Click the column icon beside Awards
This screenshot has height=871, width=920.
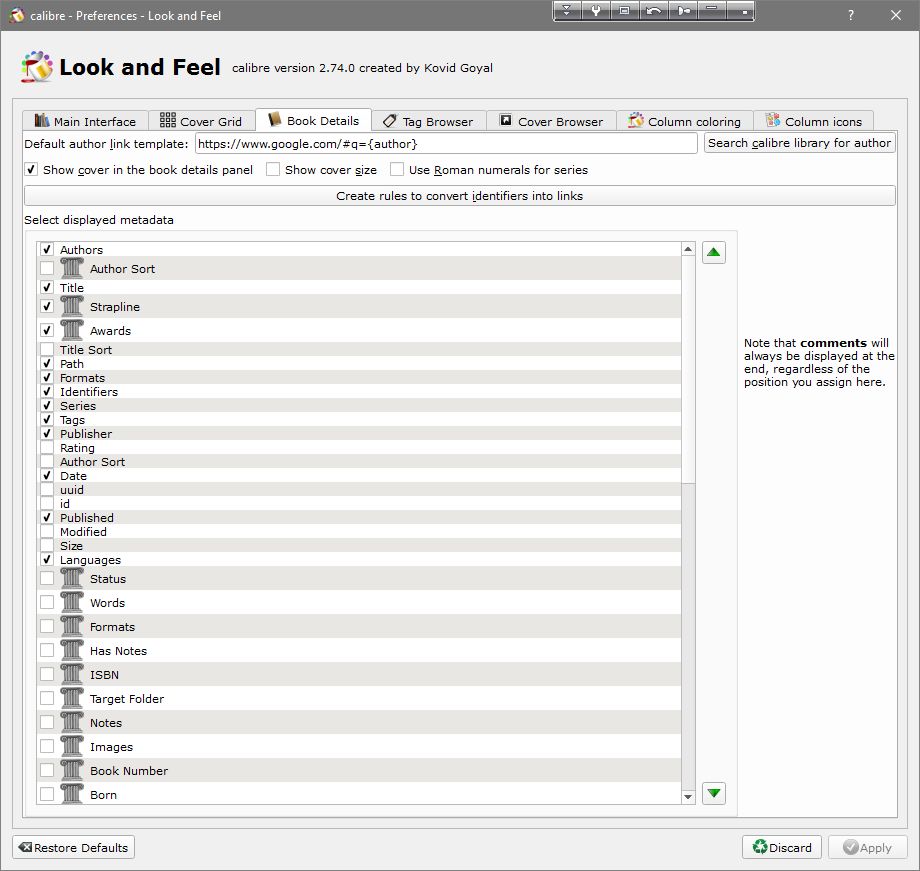click(72, 330)
